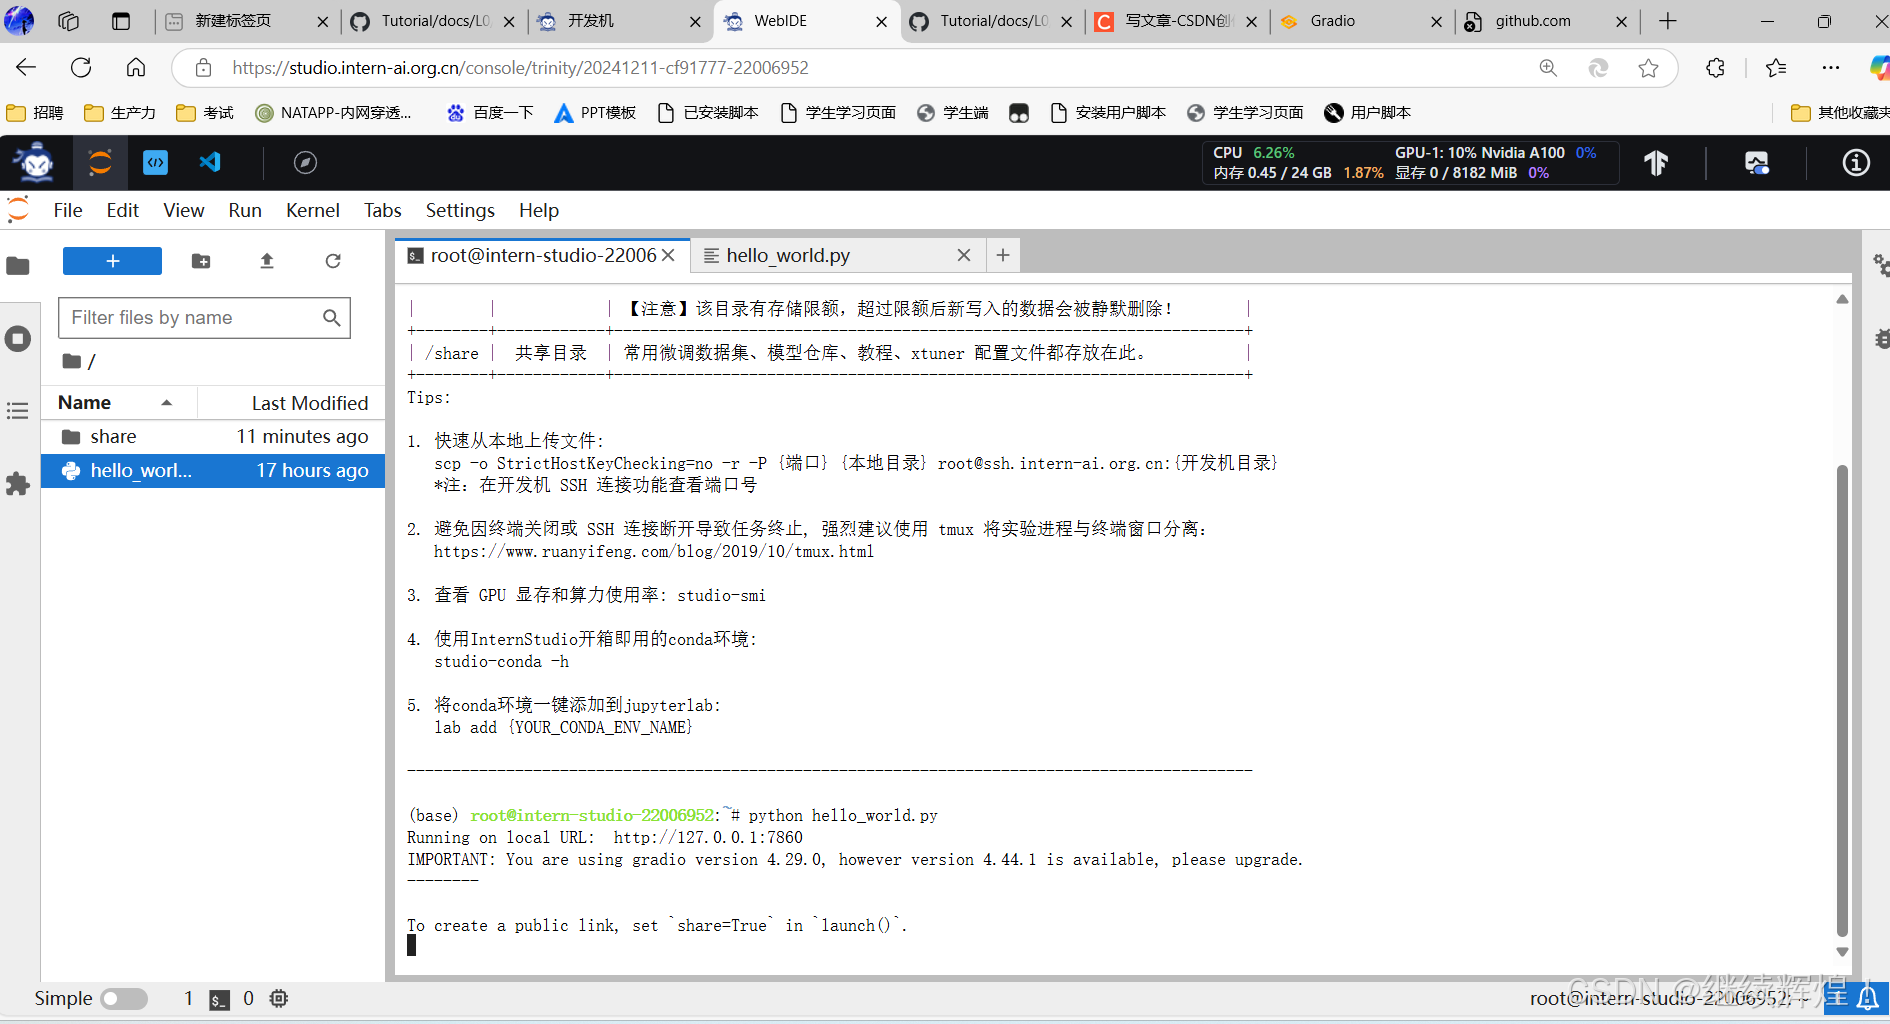The height and width of the screenshot is (1024, 1890).
Task: Refresh the file list
Action: coord(333,261)
